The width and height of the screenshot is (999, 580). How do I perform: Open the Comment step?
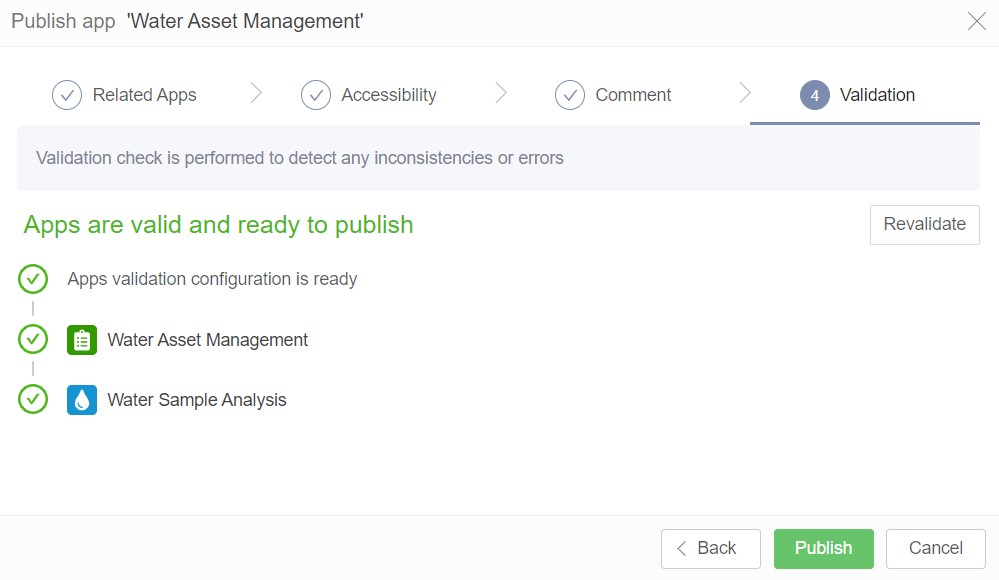[x=633, y=95]
